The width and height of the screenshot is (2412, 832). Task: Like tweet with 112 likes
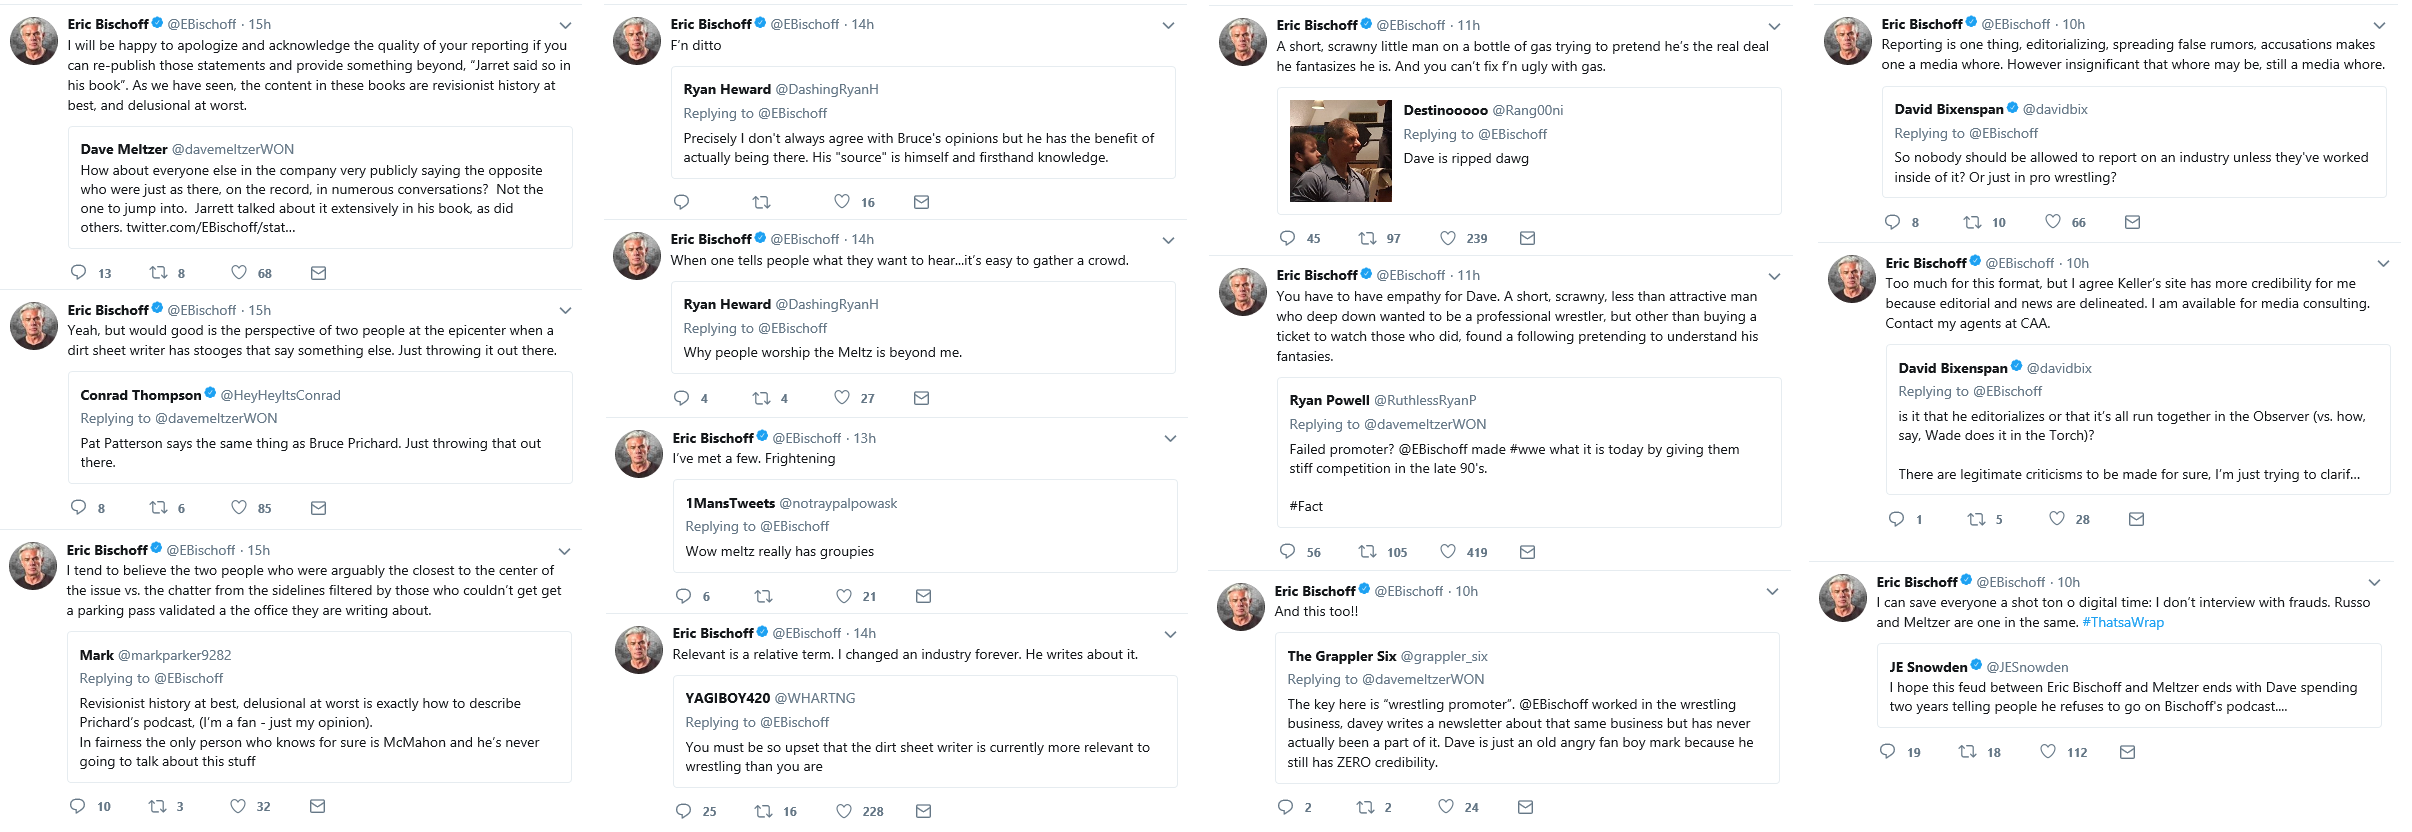point(2047,751)
